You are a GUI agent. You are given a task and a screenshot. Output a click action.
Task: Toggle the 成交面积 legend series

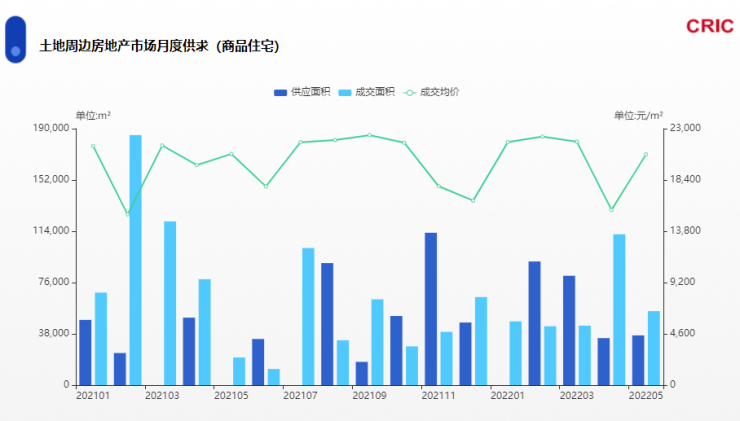366,92
